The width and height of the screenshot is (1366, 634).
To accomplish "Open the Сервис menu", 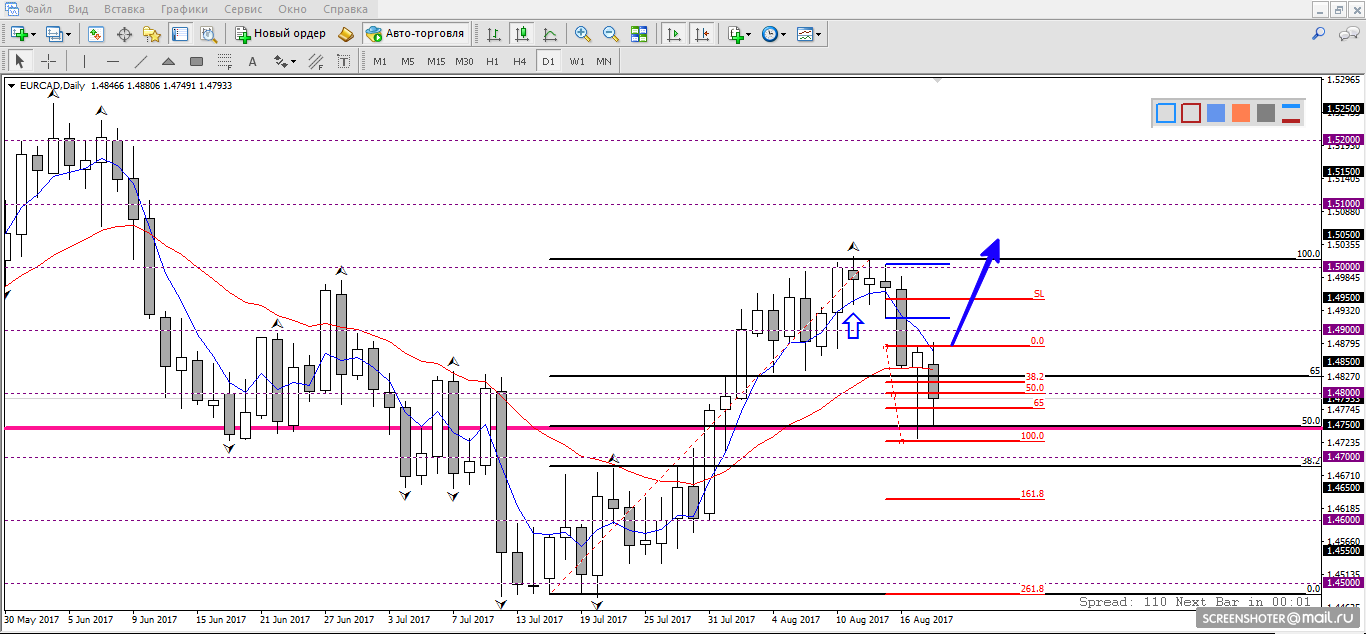I will coord(243,9).
